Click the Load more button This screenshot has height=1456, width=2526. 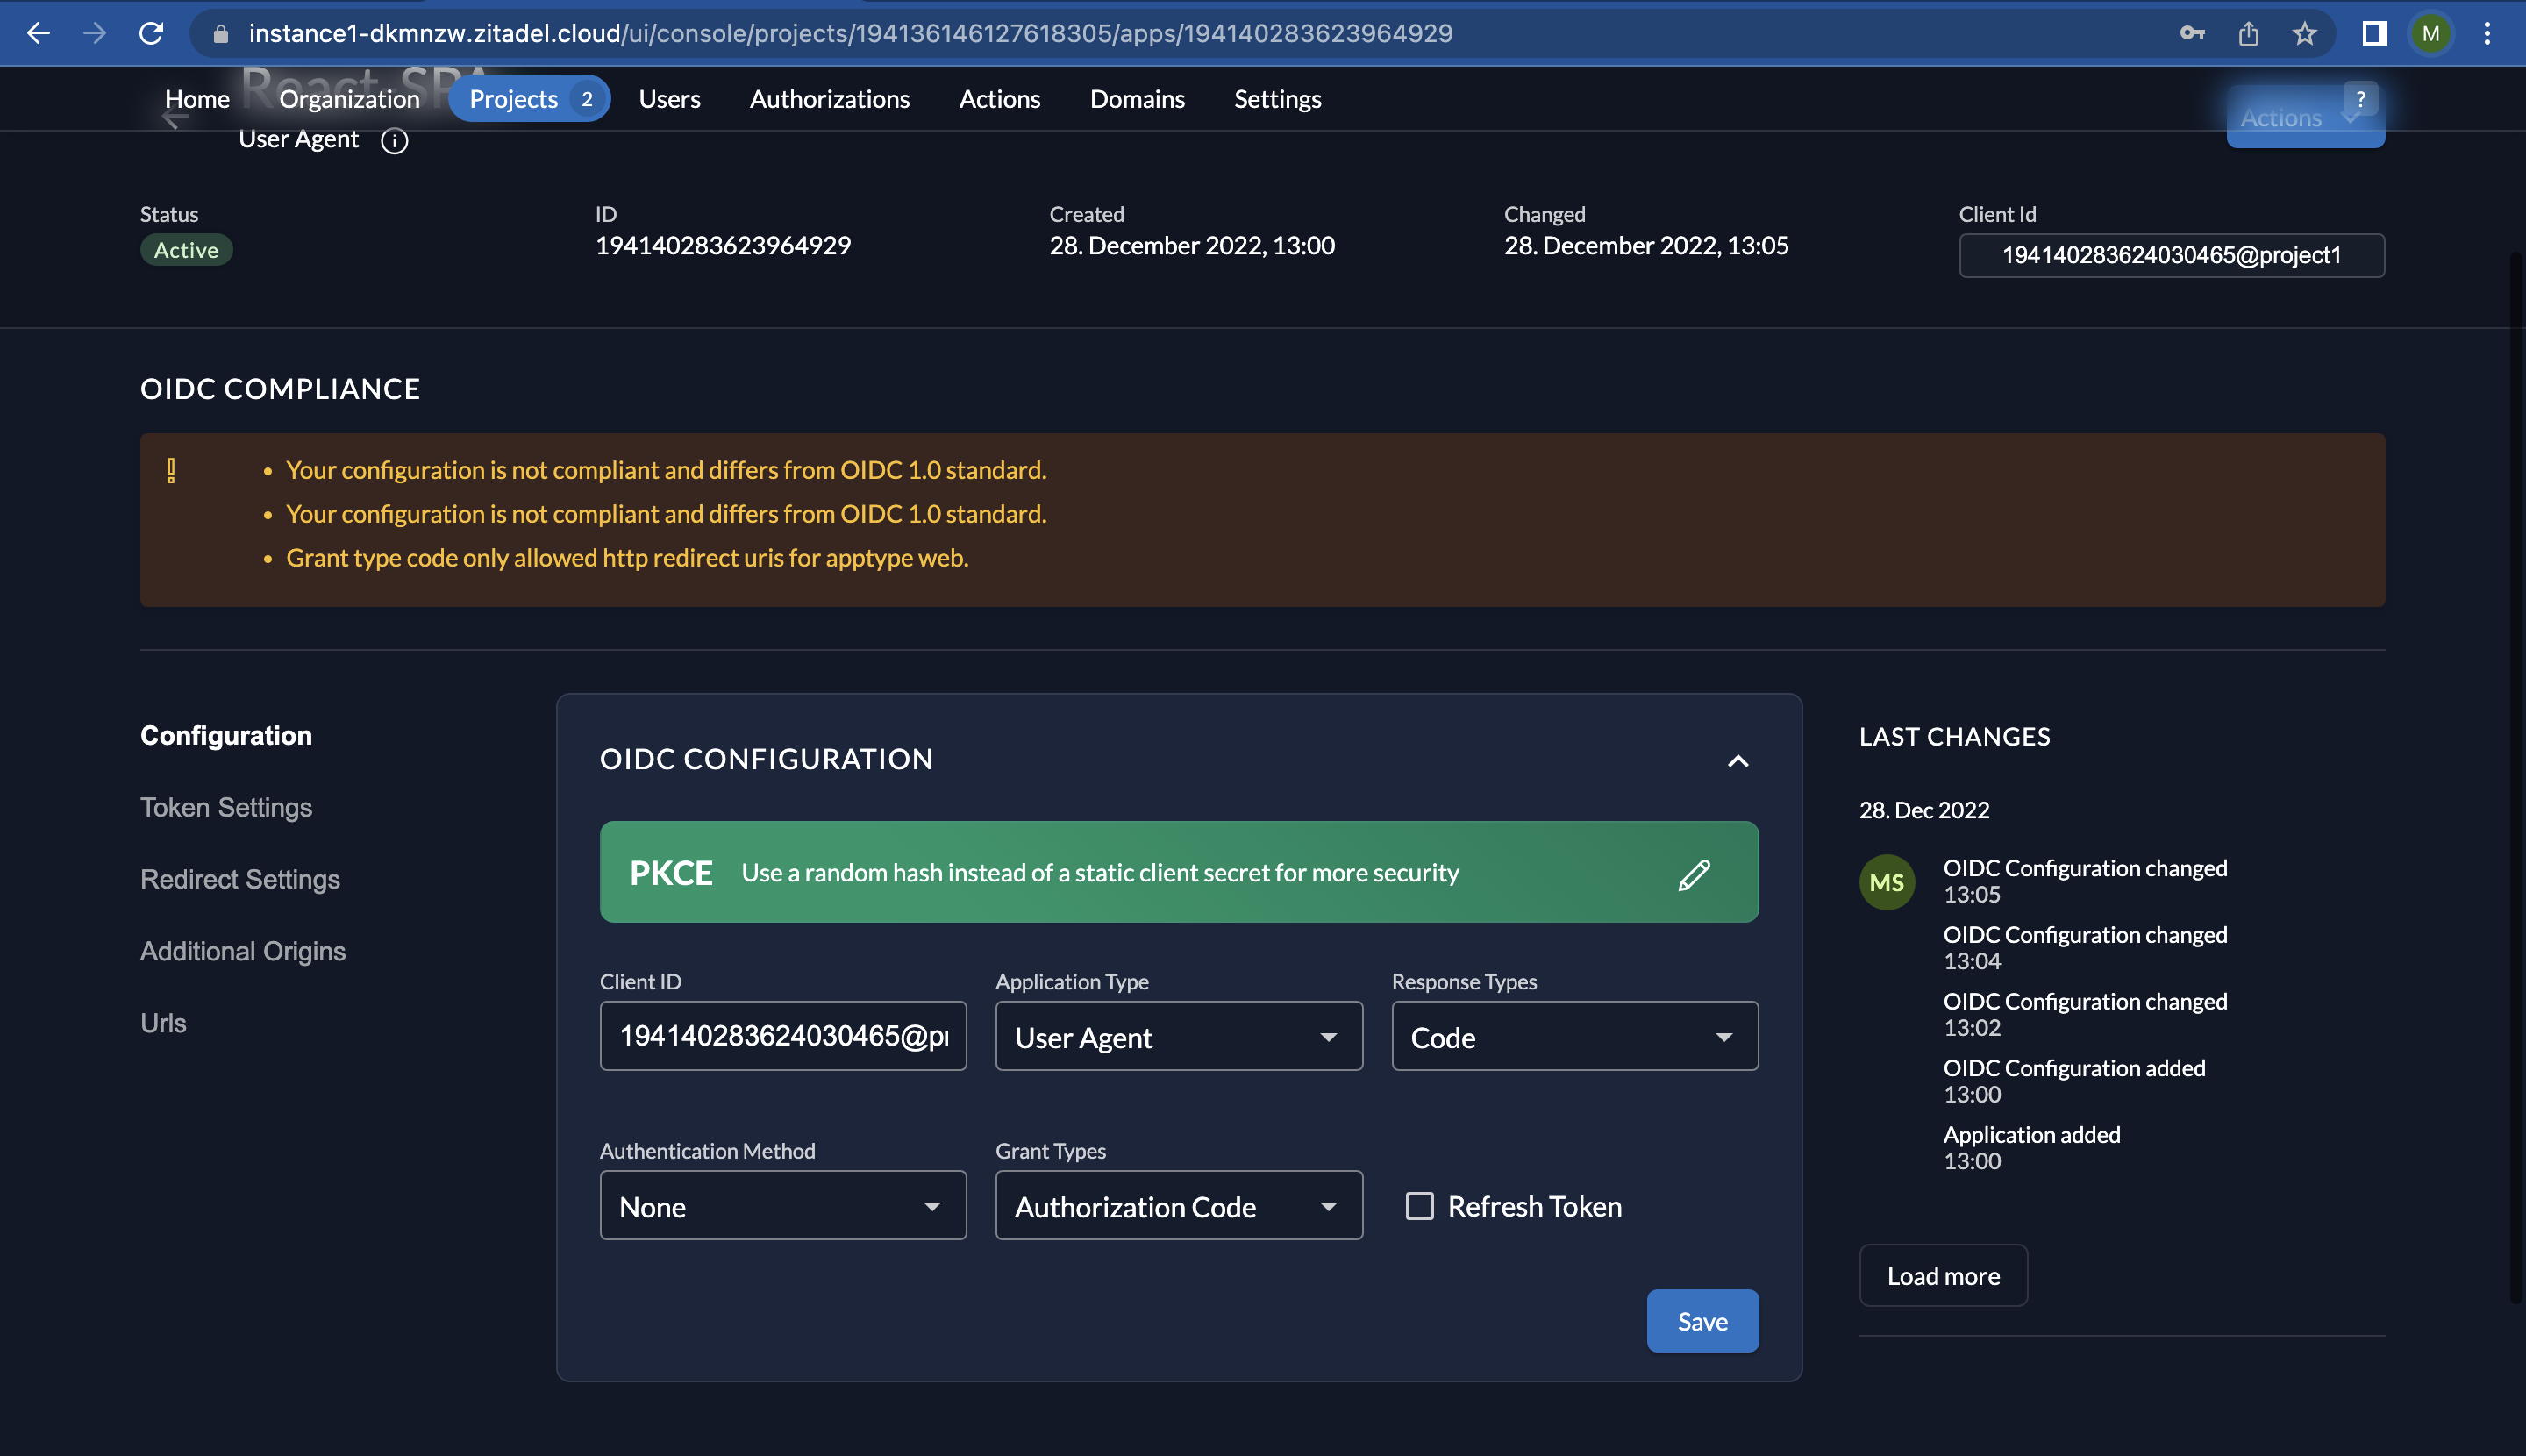pyautogui.click(x=1942, y=1276)
